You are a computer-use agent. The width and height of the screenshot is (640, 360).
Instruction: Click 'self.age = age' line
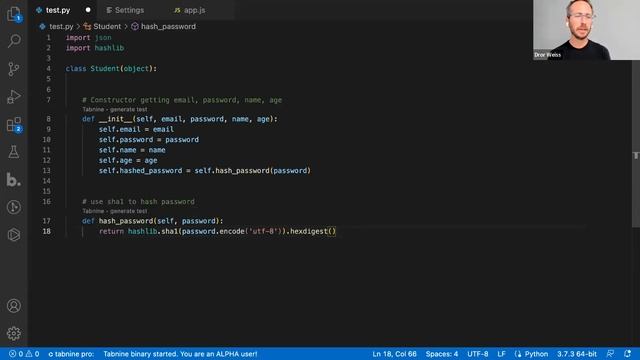point(128,160)
